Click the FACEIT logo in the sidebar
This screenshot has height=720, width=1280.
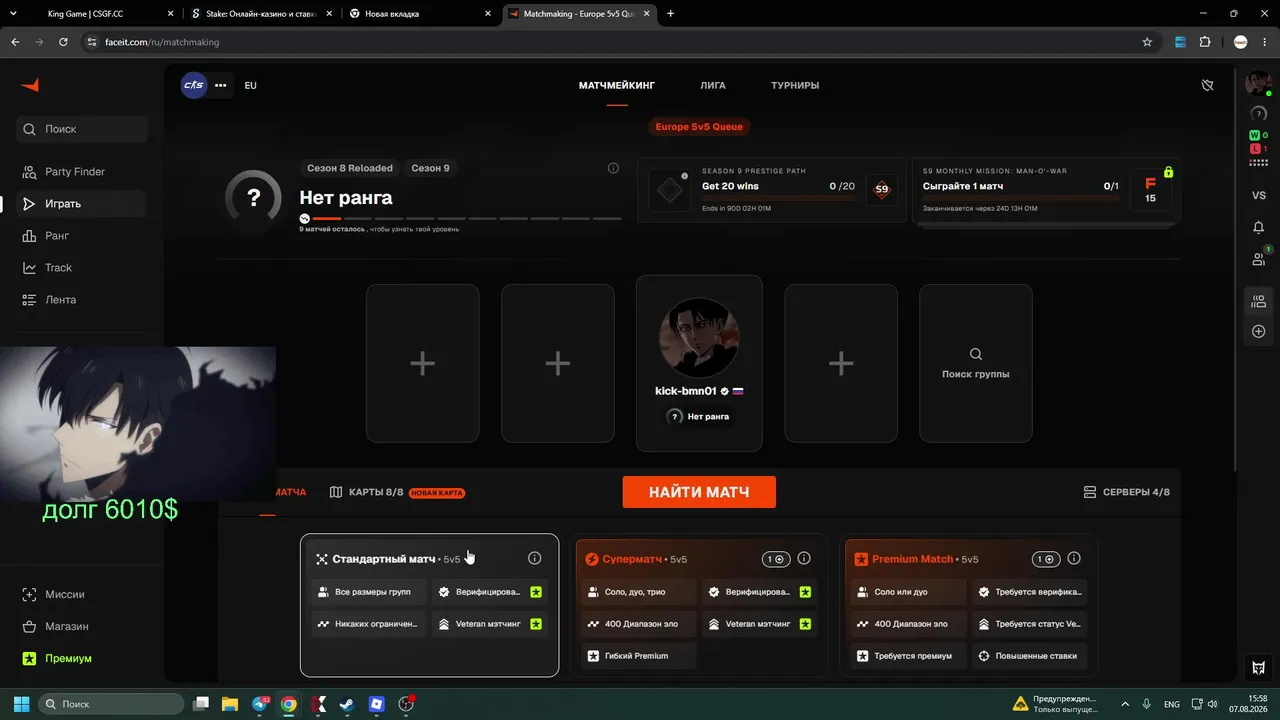[x=30, y=85]
